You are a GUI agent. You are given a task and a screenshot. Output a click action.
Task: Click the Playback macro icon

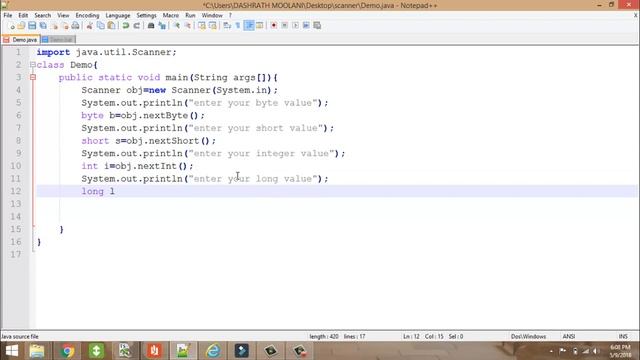(295, 26)
